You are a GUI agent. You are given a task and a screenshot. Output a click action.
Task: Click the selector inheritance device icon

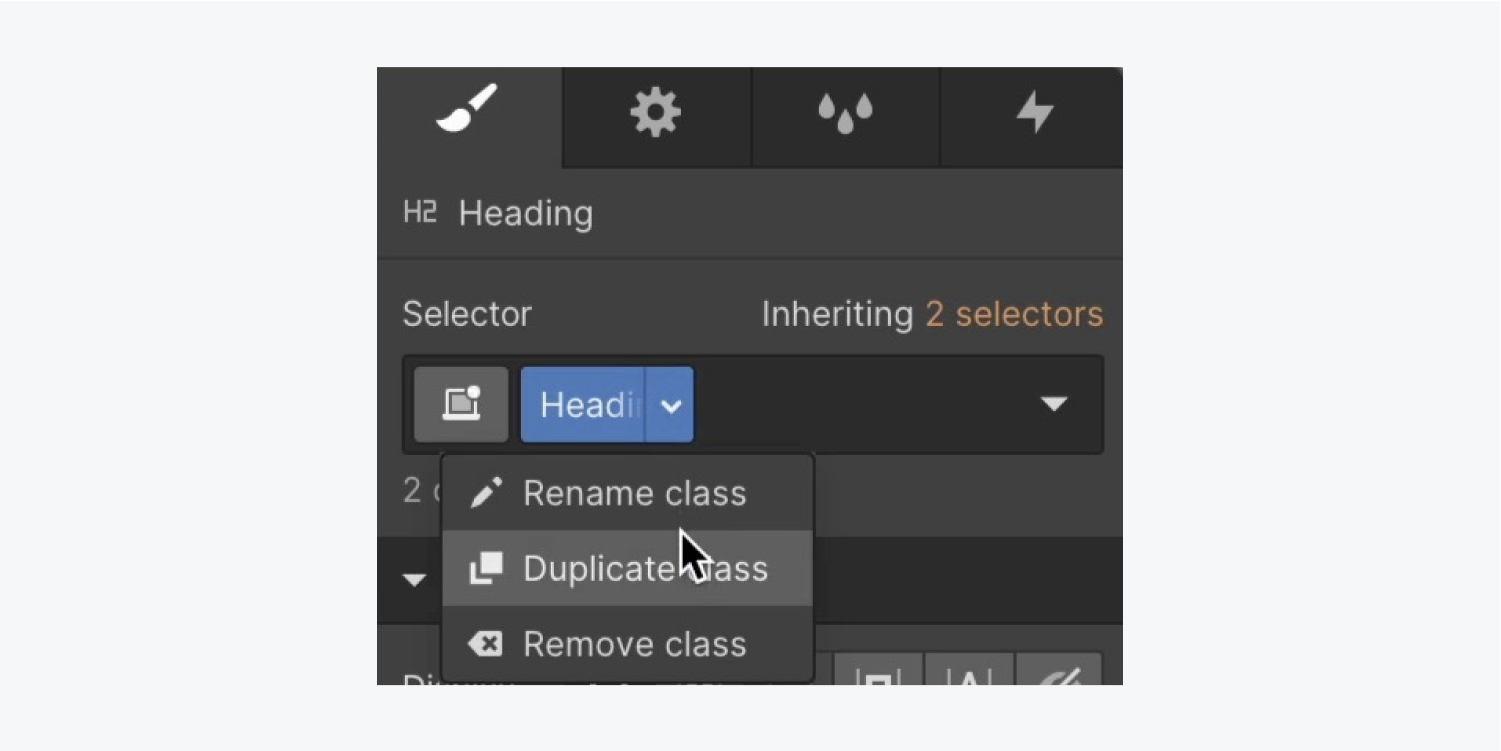click(x=461, y=404)
